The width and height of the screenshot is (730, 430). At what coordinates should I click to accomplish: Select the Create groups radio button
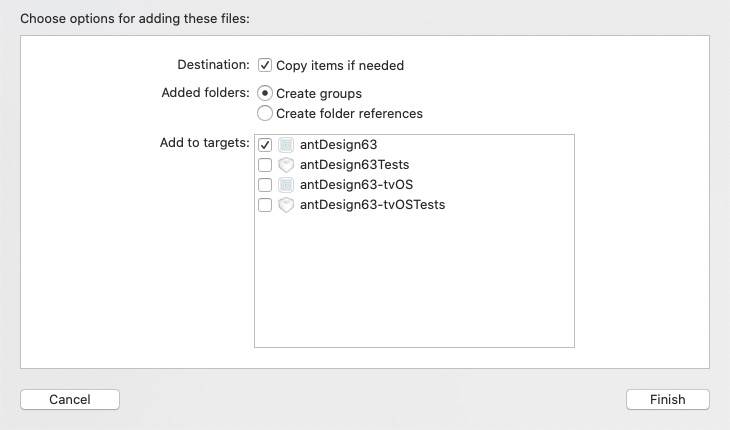point(265,93)
